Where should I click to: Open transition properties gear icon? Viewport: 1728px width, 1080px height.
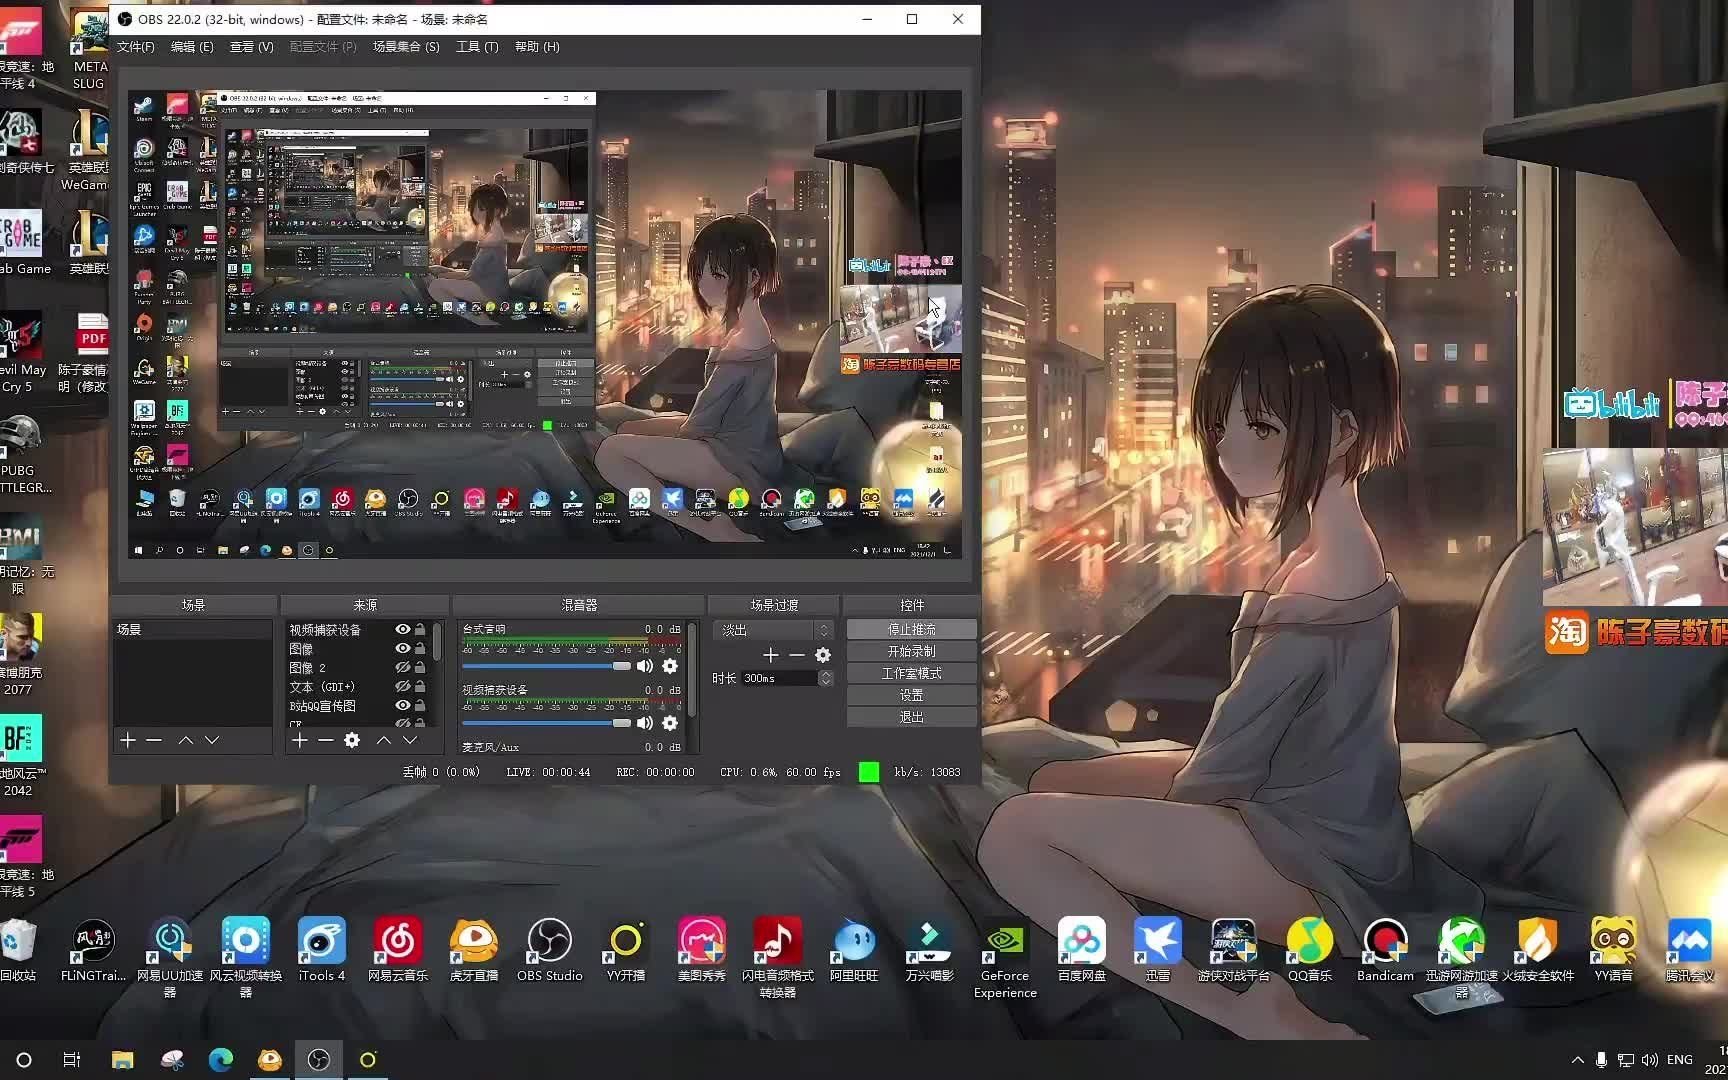pos(823,655)
